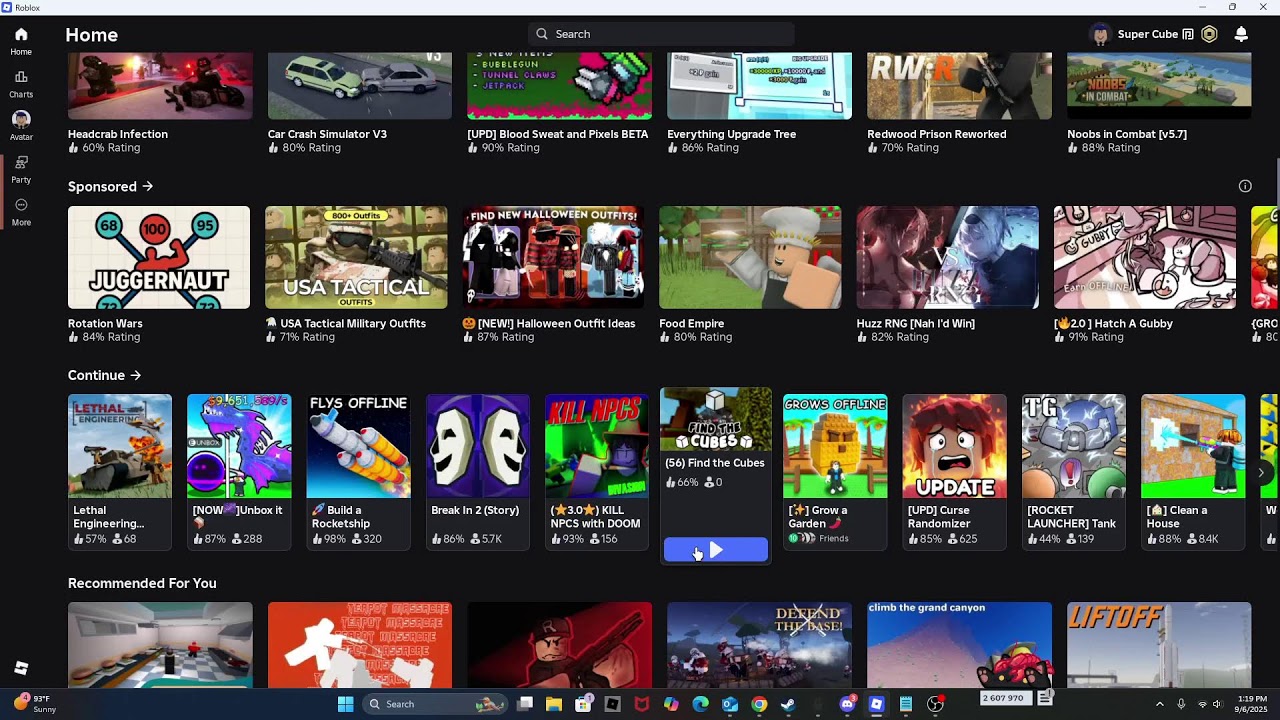Open Build a Rocketship game tile

coord(358,472)
